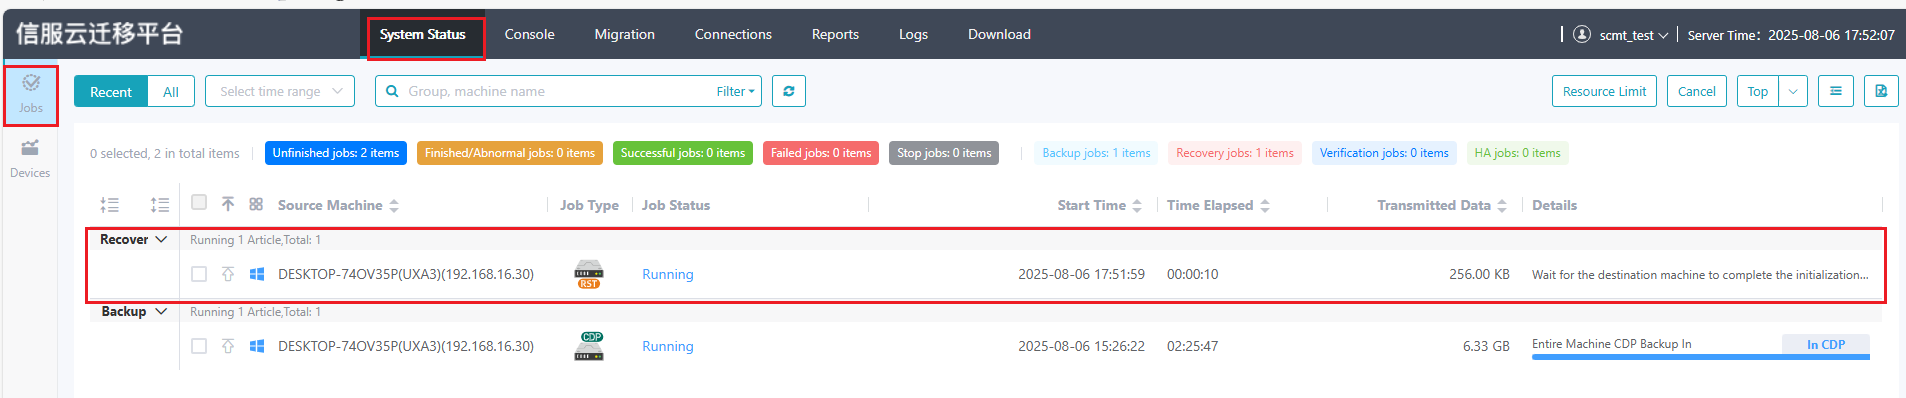Click the group view grid icon in header
This screenshot has height=398, width=1906.
tap(256, 204)
